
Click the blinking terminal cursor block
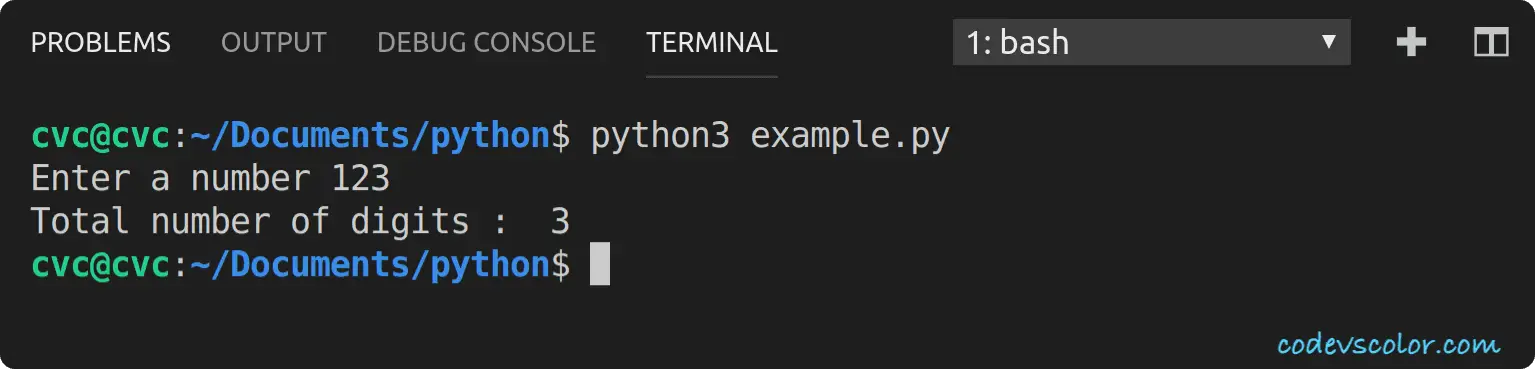point(599,264)
